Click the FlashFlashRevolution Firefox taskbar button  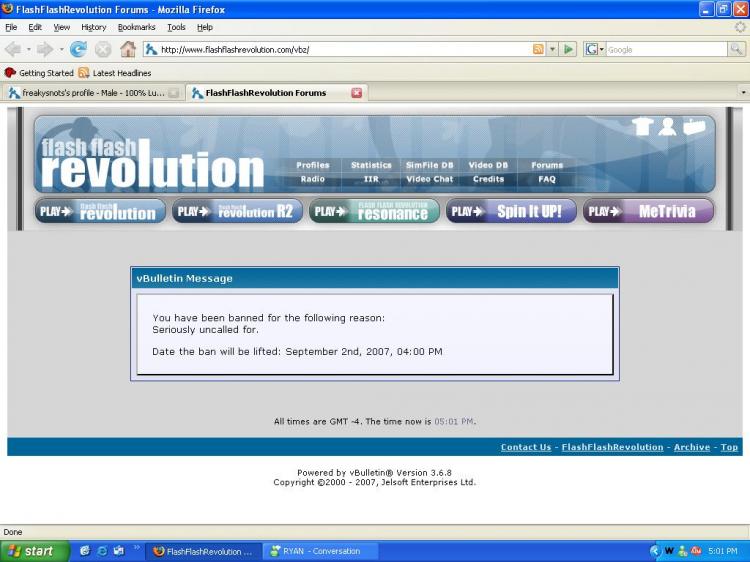tap(204, 551)
